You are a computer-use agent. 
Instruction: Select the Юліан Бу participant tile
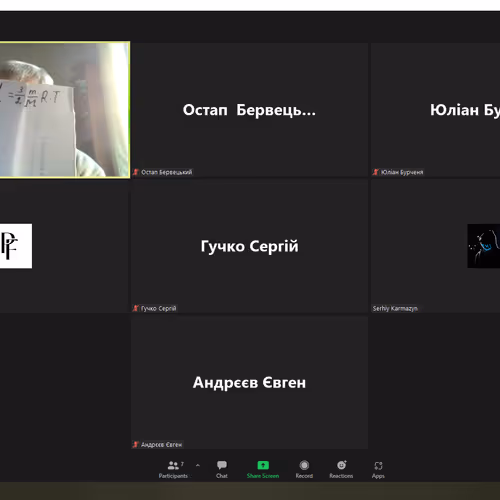[x=435, y=110]
